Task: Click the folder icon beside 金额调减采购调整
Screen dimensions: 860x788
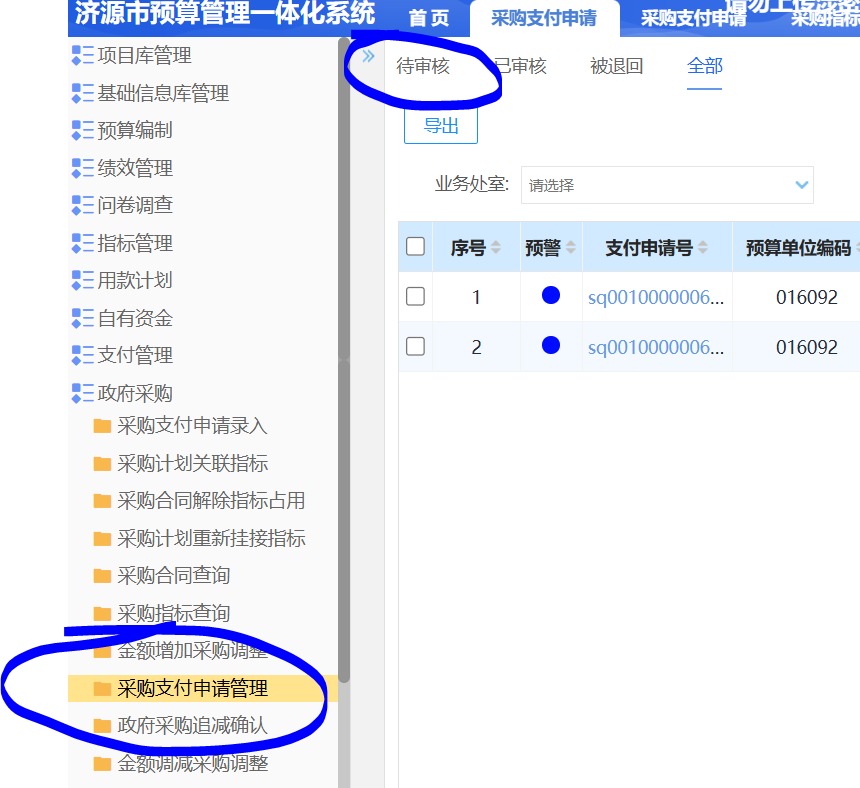Action: (x=102, y=764)
